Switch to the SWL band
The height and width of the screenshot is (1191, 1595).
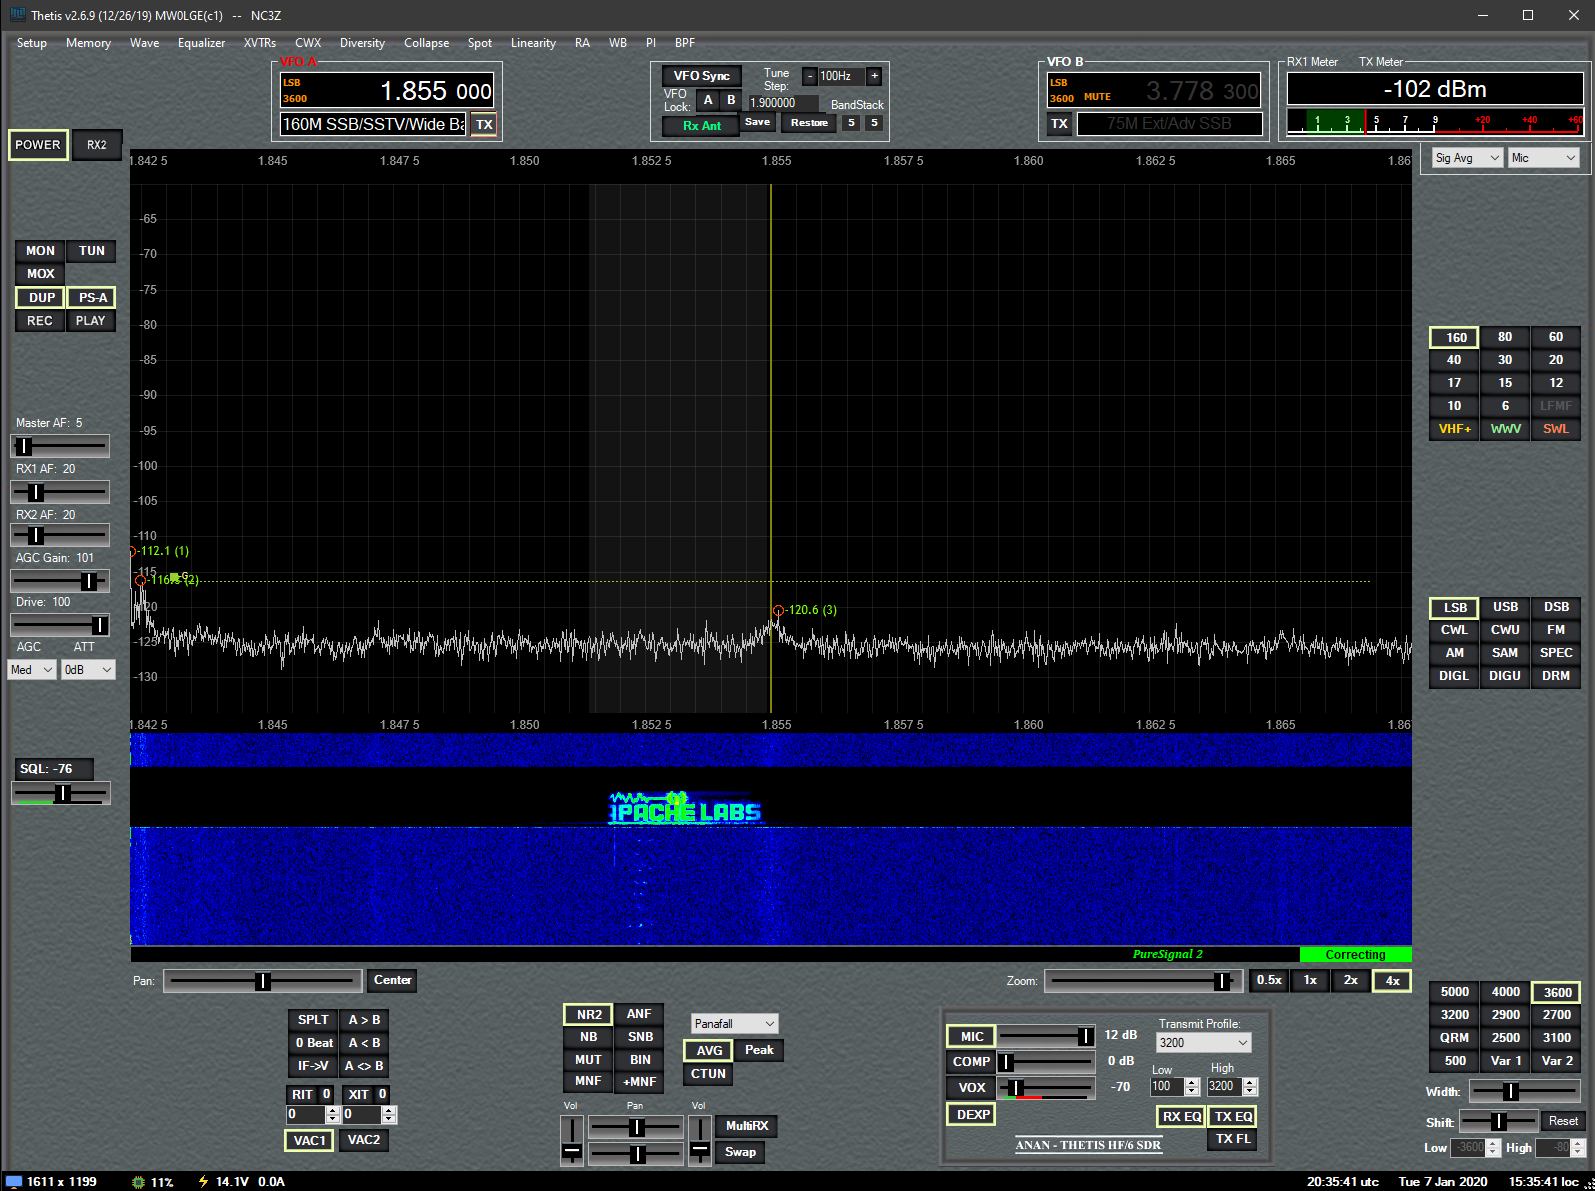pyautogui.click(x=1556, y=430)
